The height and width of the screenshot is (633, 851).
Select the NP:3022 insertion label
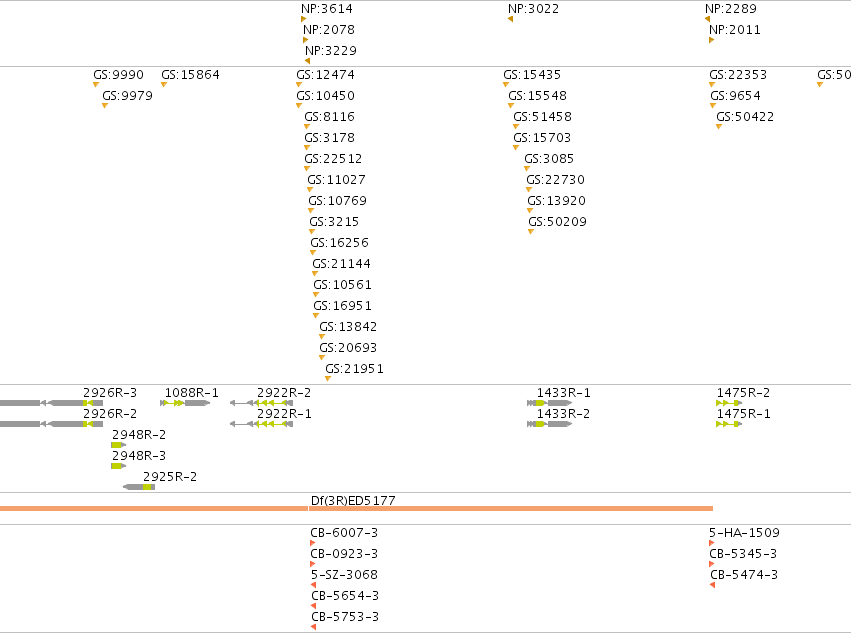(x=534, y=9)
